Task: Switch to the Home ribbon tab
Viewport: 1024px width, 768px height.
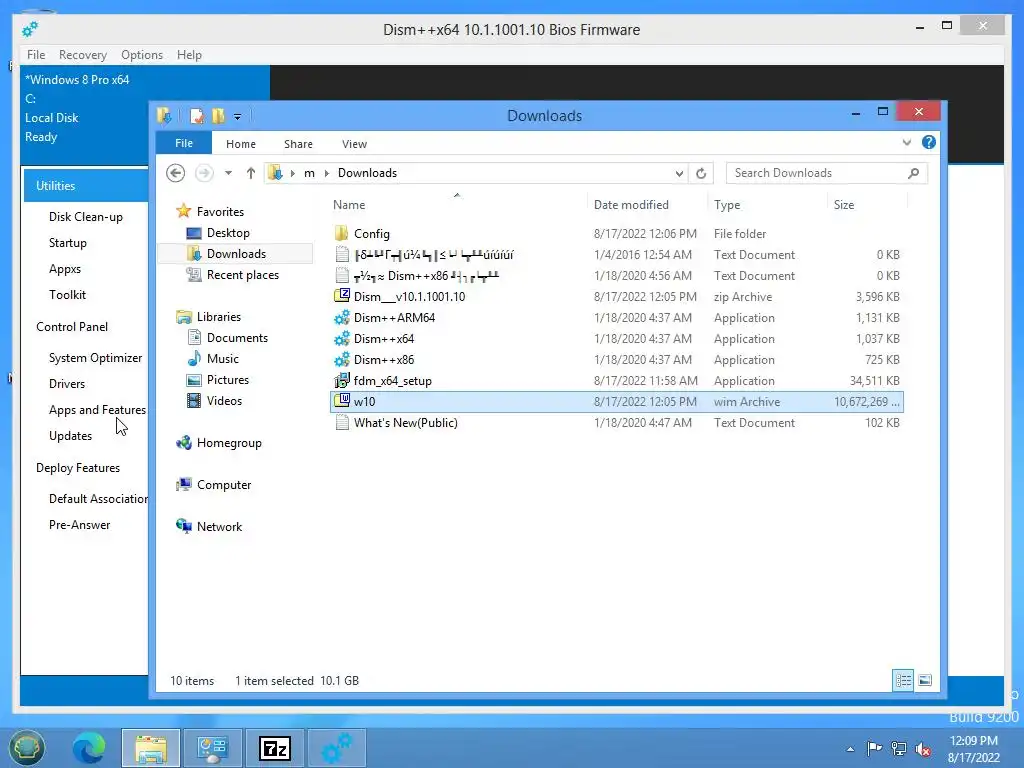Action: [240, 144]
